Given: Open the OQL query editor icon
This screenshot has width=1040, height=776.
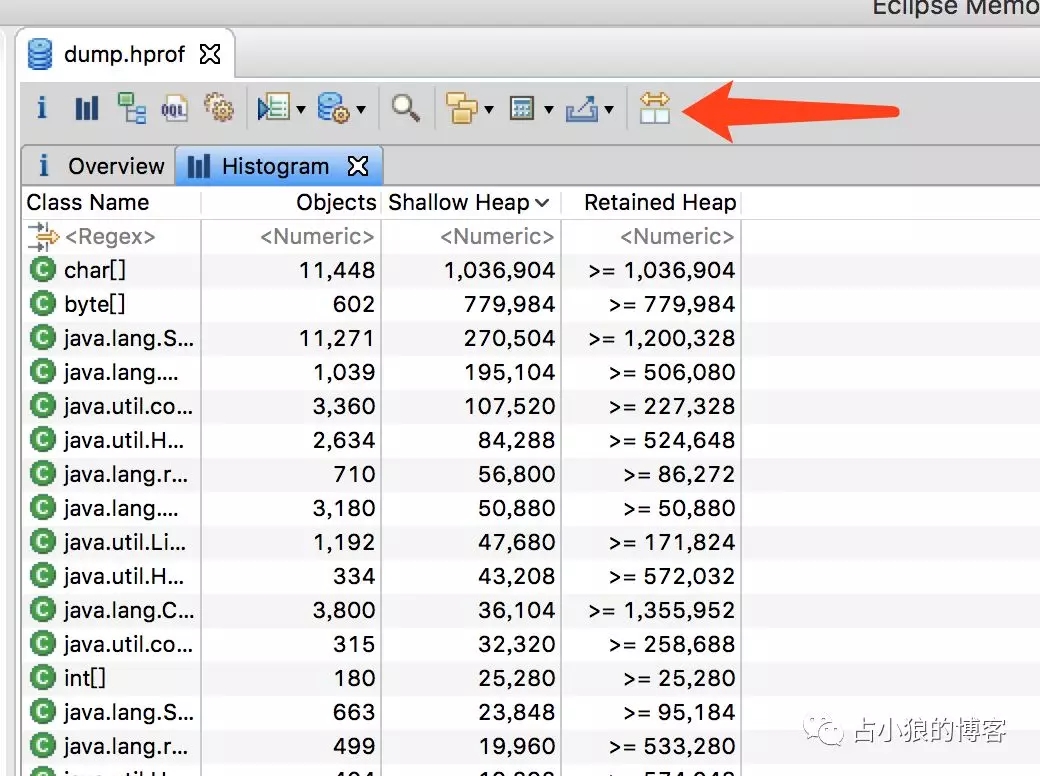Looking at the screenshot, I should 174,109.
